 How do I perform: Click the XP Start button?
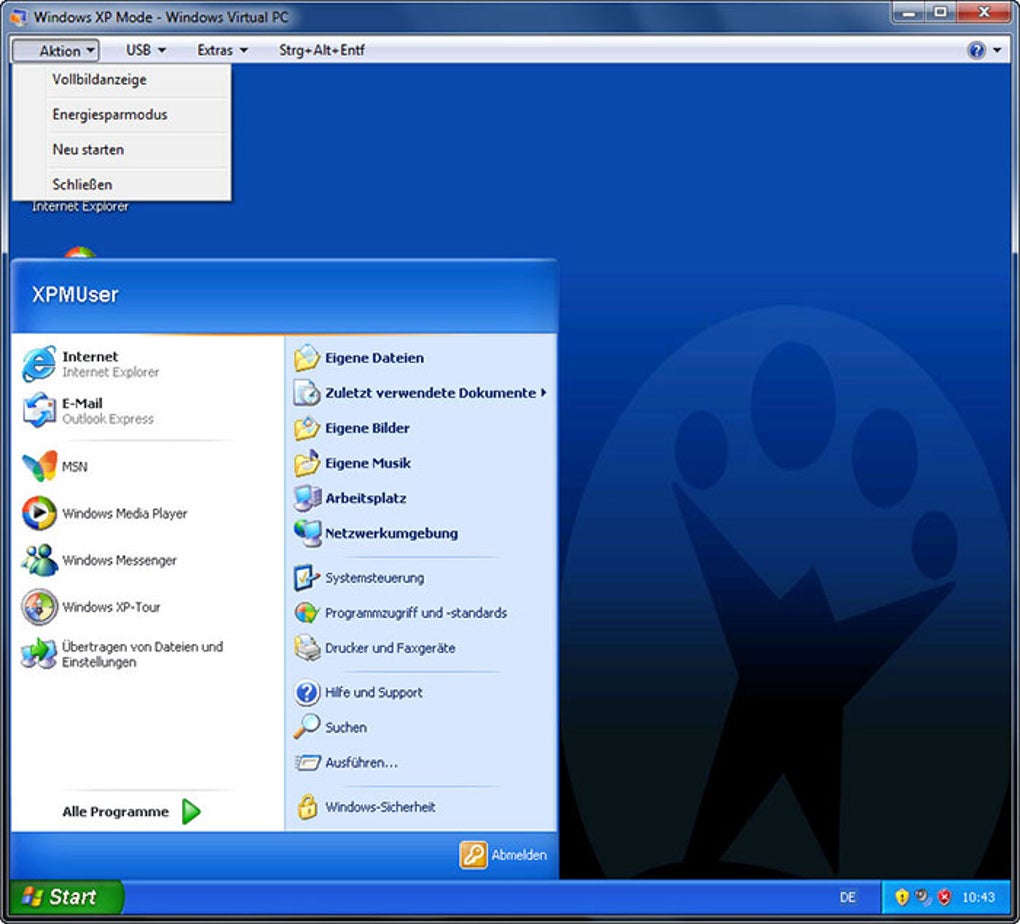67,897
